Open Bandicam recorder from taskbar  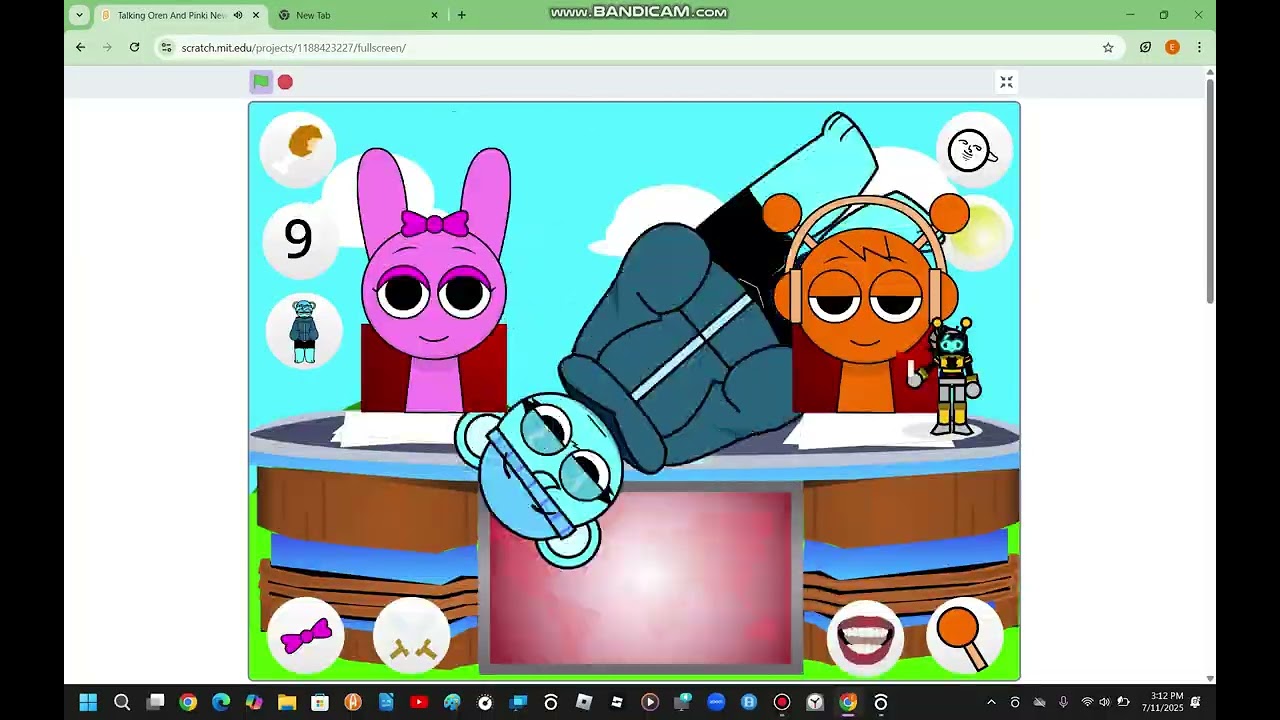(782, 702)
